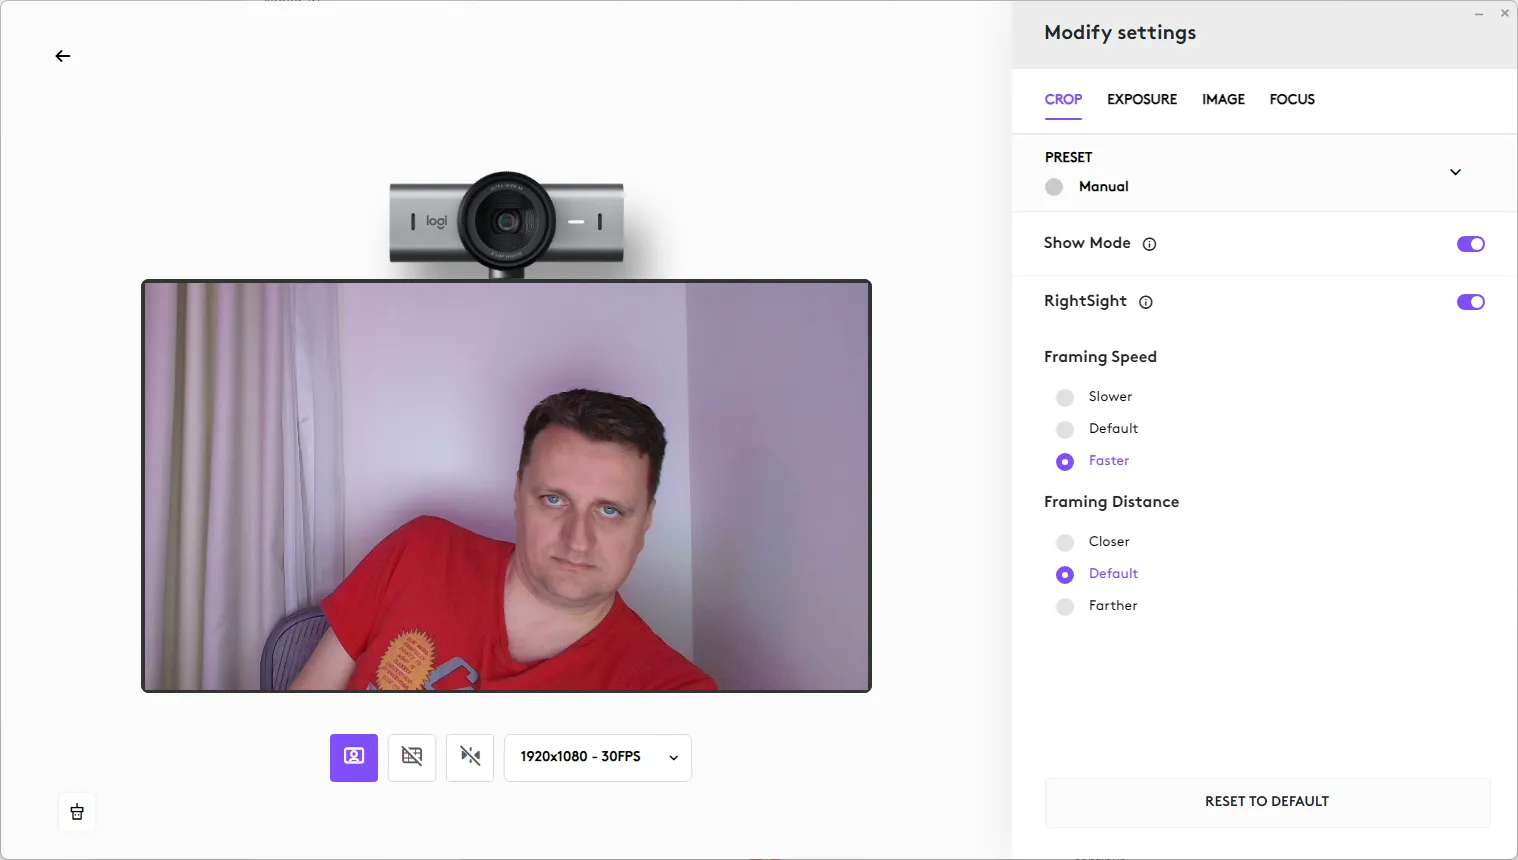Select Default framing distance
The image size is (1518, 860).
tap(1065, 575)
